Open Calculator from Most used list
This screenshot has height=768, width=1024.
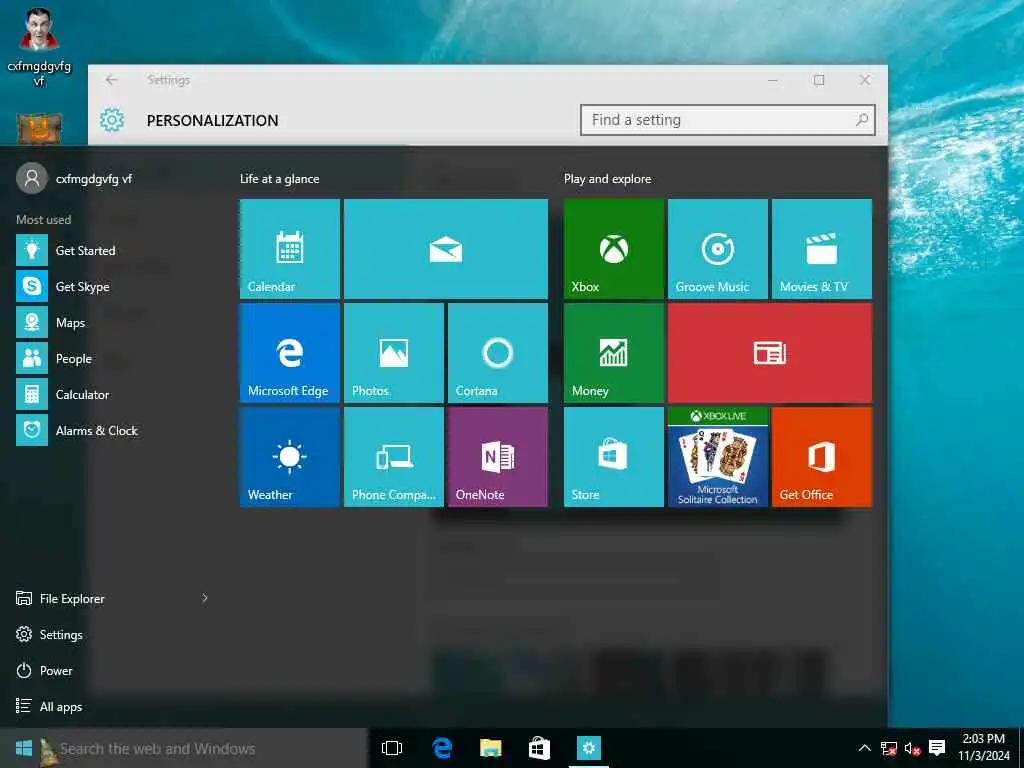[112, 394]
